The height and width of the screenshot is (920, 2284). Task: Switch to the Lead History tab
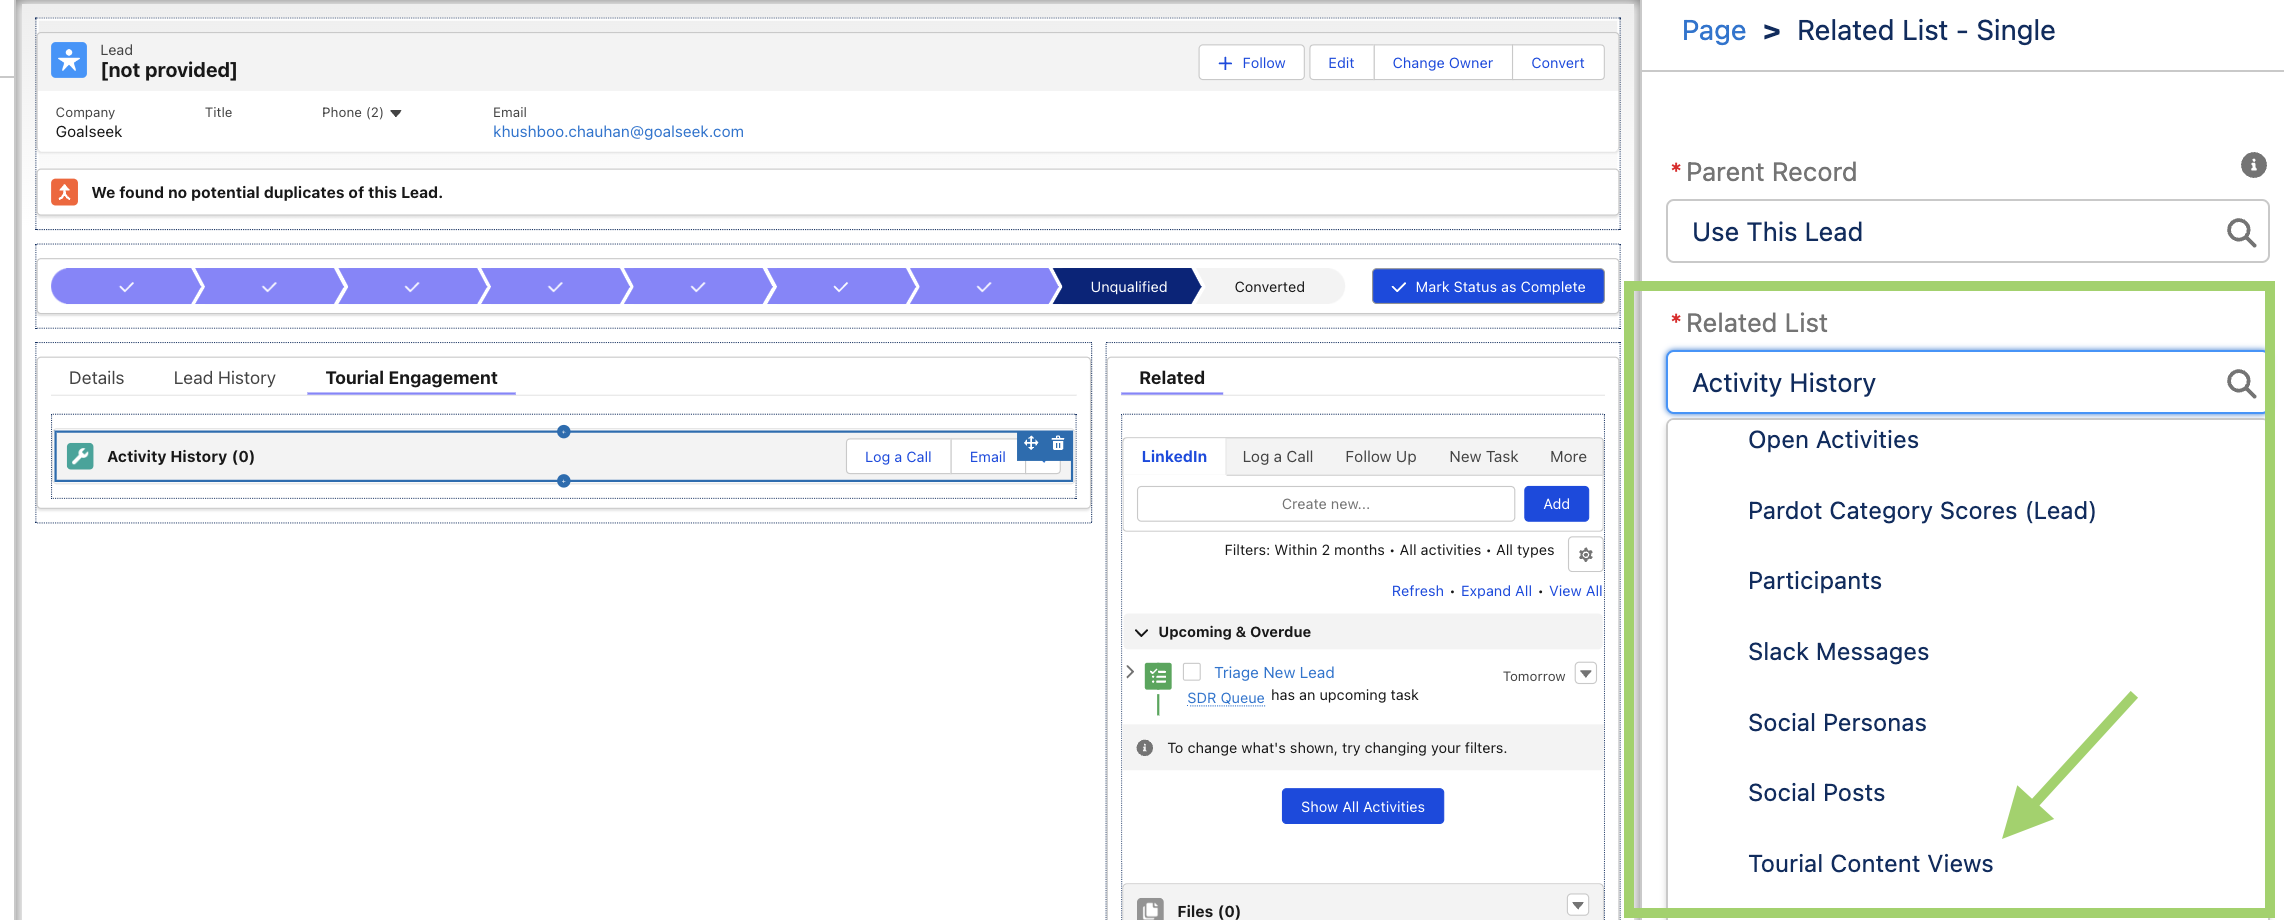coord(224,378)
